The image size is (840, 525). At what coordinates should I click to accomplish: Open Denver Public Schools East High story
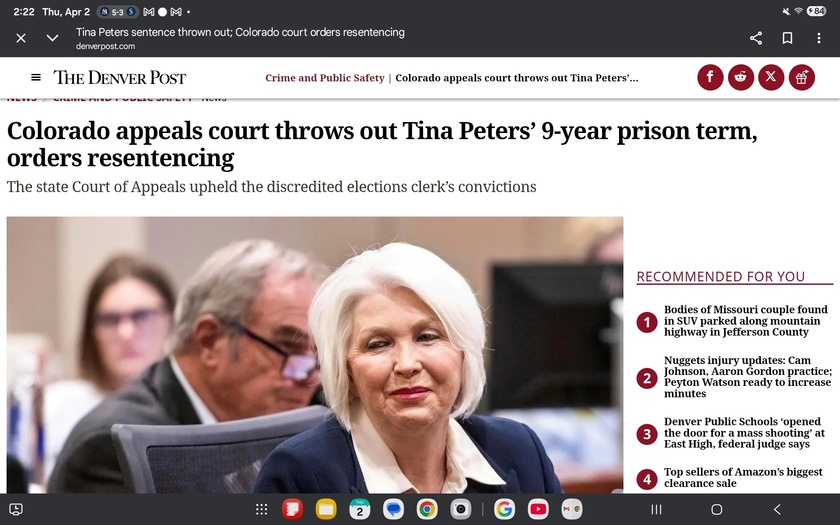point(744,434)
